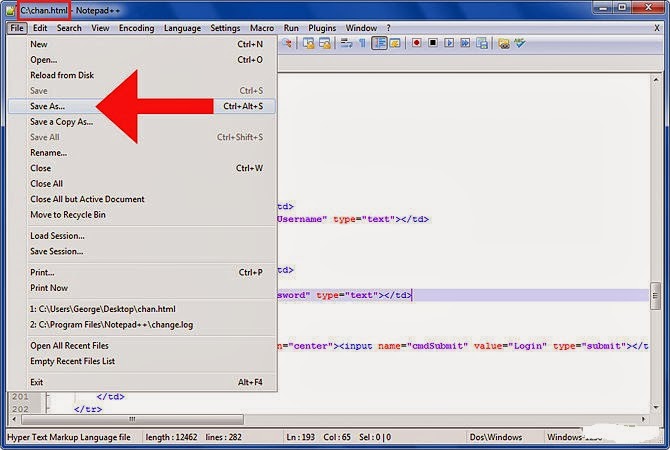Toggle the word wrap toolbar icon
Viewport: 670px width, 450px height.
pyautogui.click(x=346, y=43)
